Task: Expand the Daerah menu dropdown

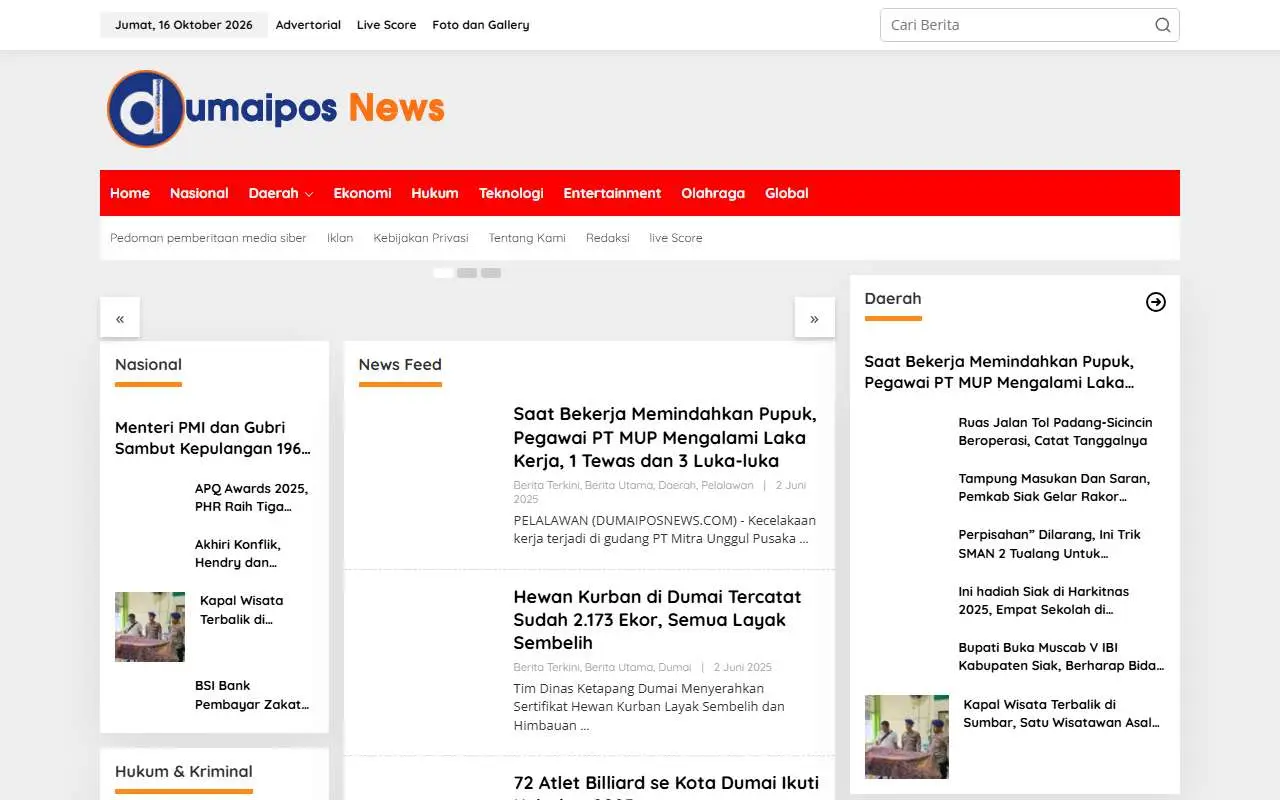Action: coord(281,193)
